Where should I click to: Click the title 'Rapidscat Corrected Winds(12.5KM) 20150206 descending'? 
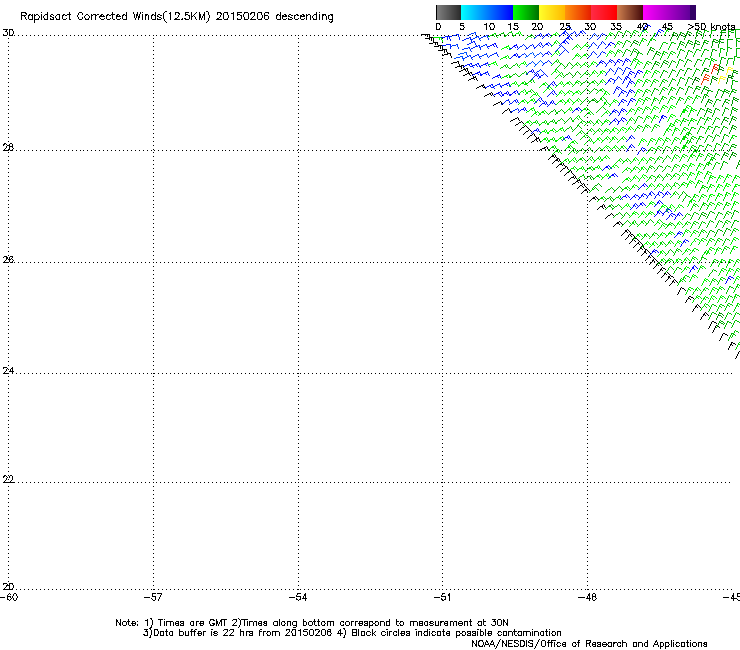pyautogui.click(x=177, y=17)
